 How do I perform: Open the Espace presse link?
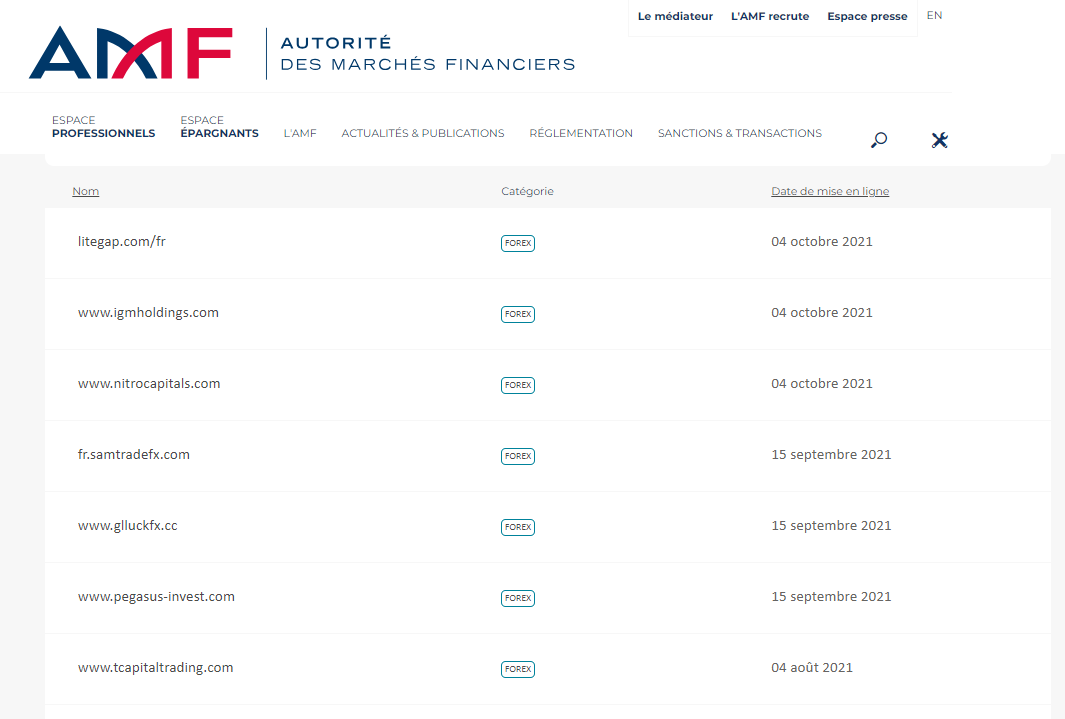point(867,16)
